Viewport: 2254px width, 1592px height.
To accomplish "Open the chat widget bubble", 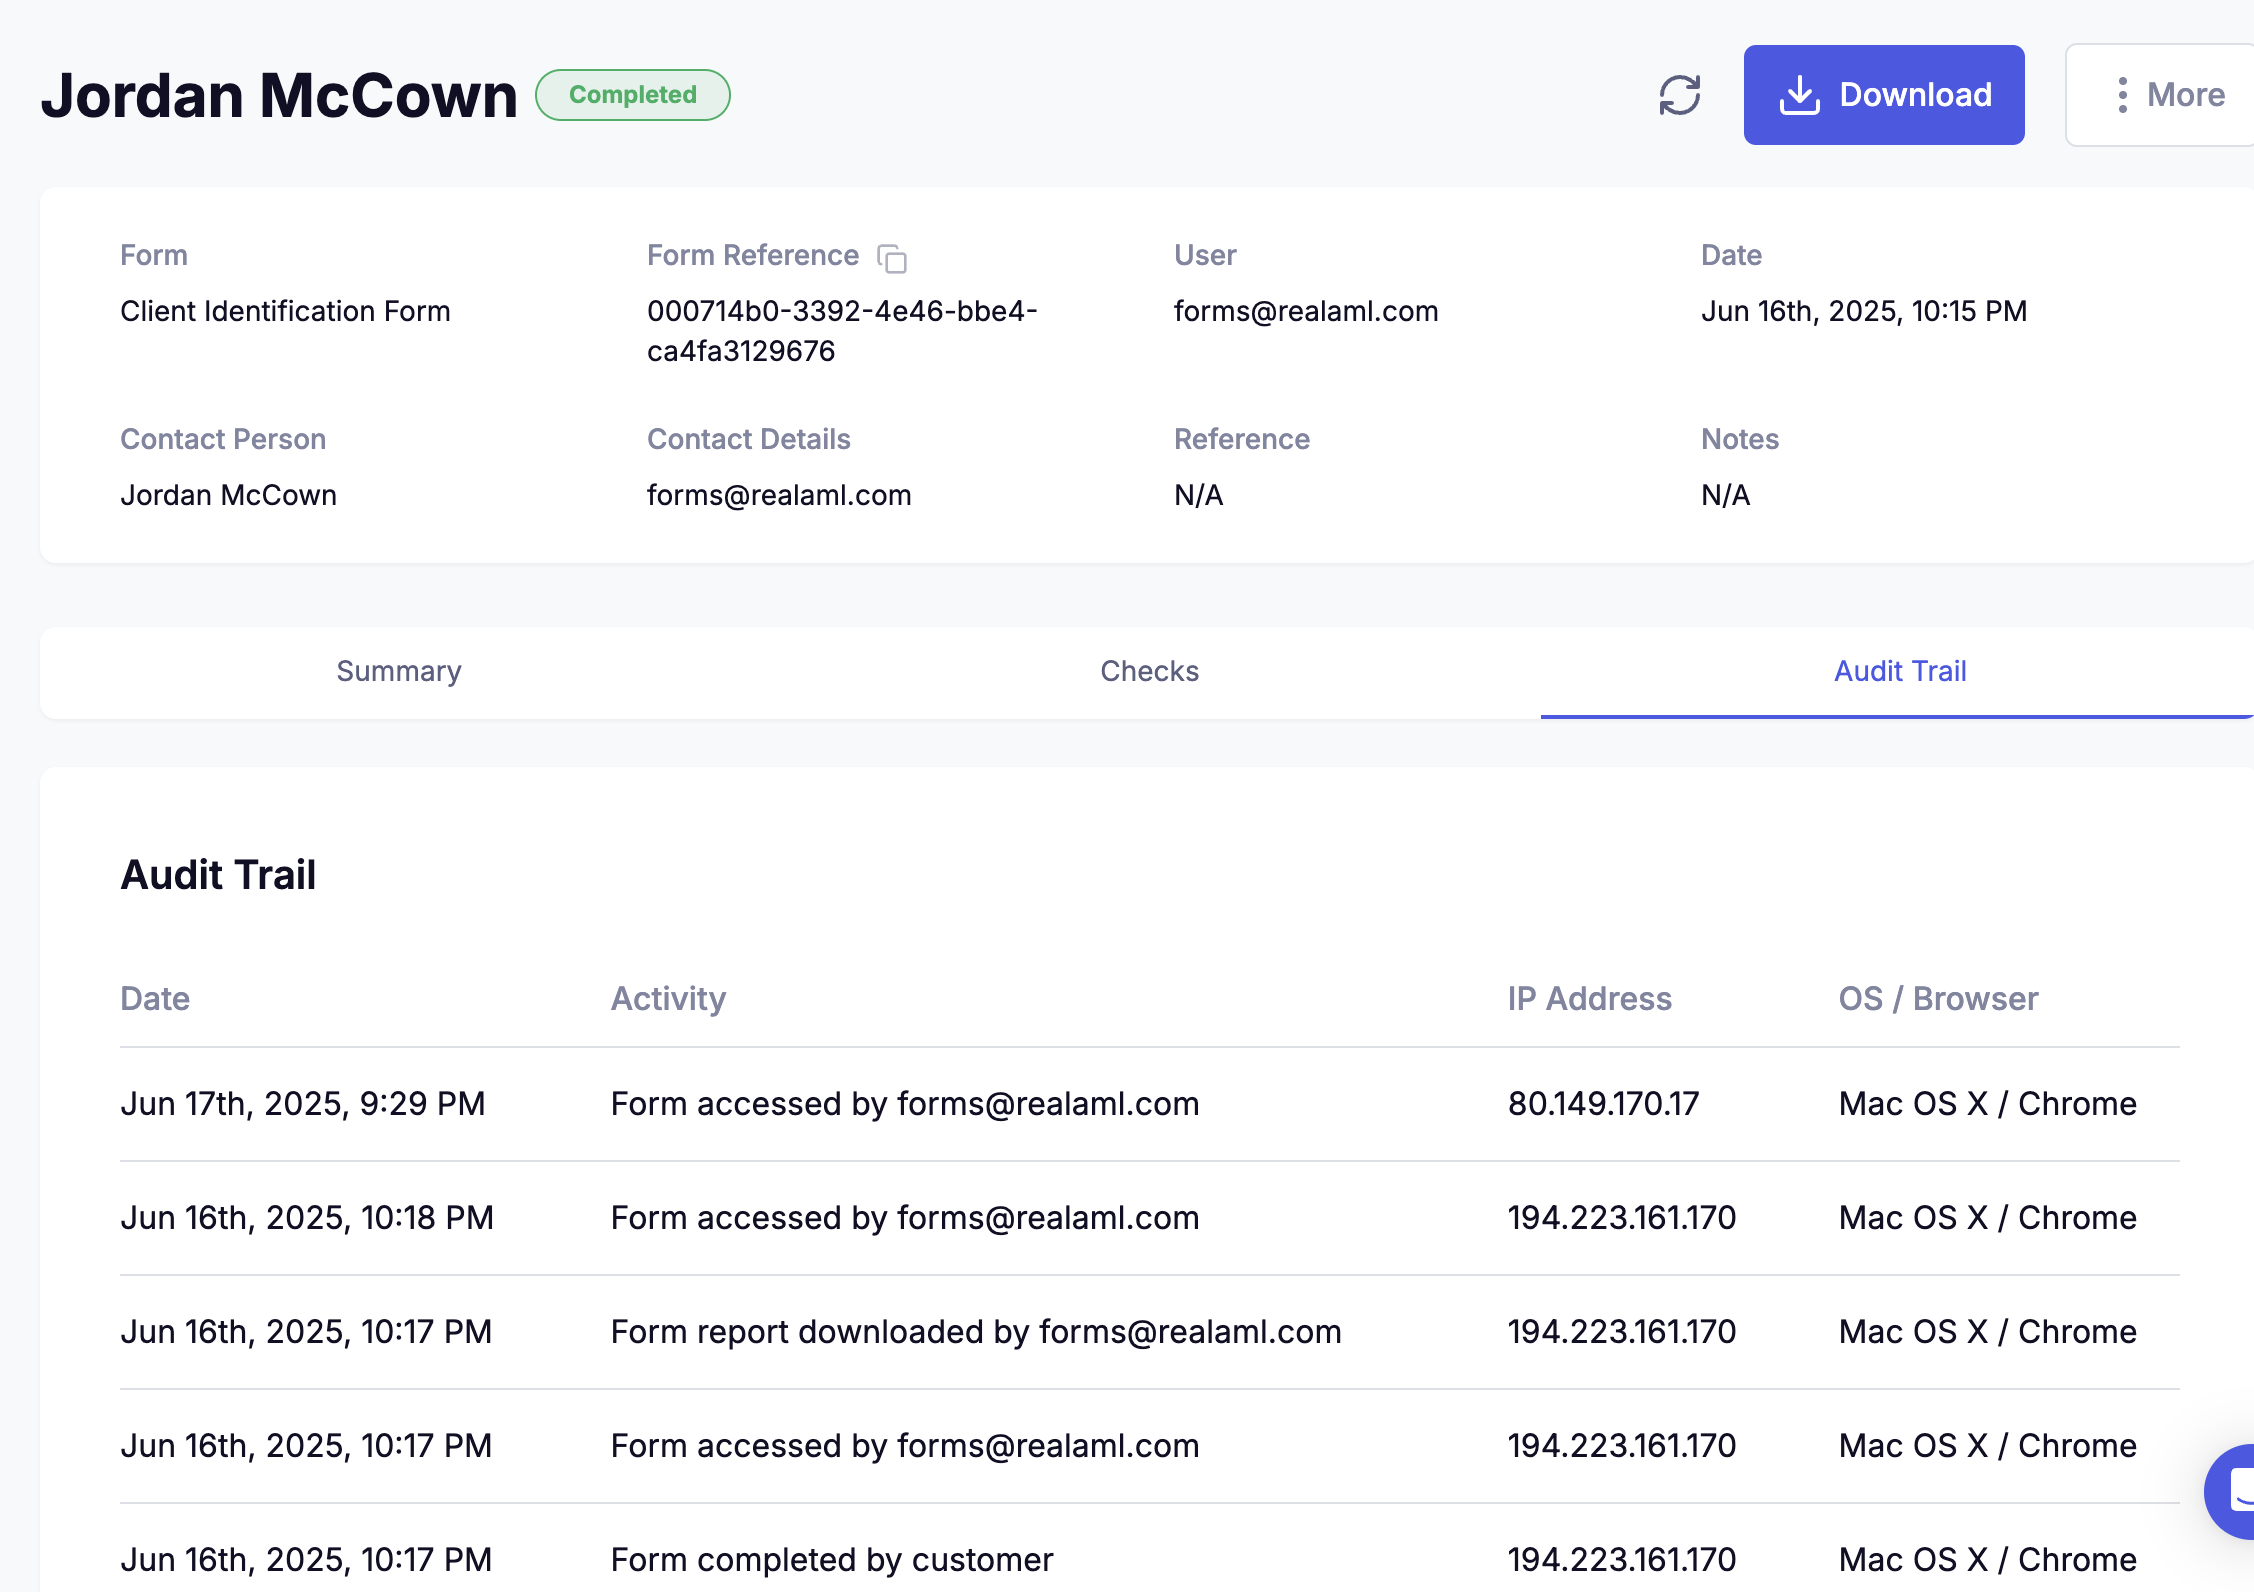I will click(x=2234, y=1491).
